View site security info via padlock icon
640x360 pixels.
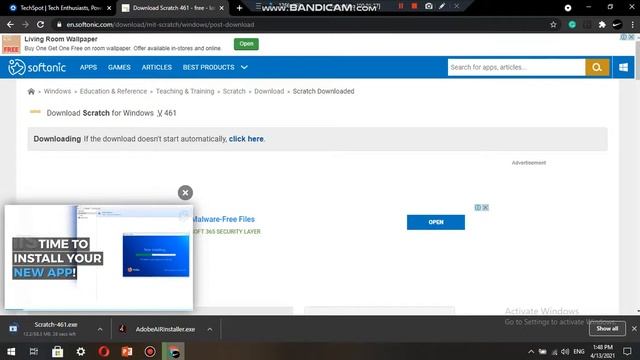59,24
